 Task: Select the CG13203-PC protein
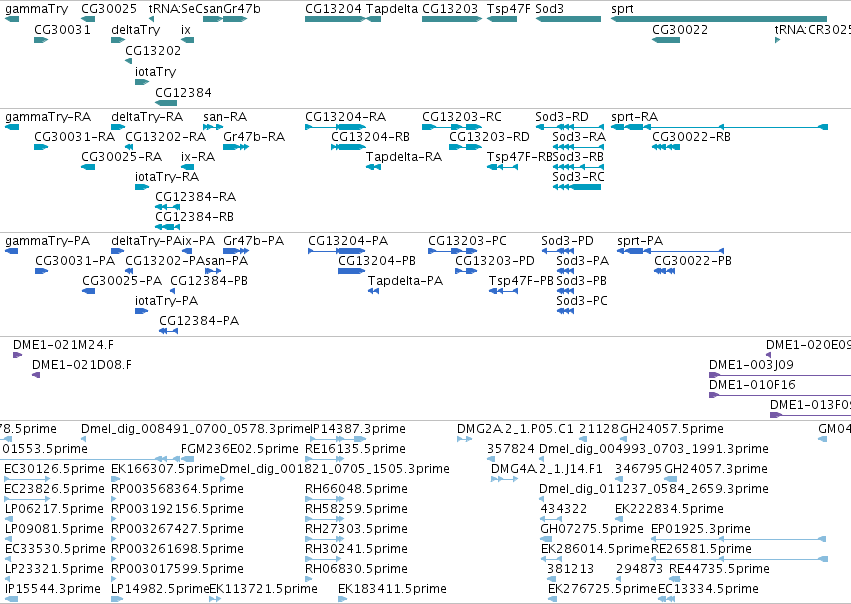(x=453, y=251)
